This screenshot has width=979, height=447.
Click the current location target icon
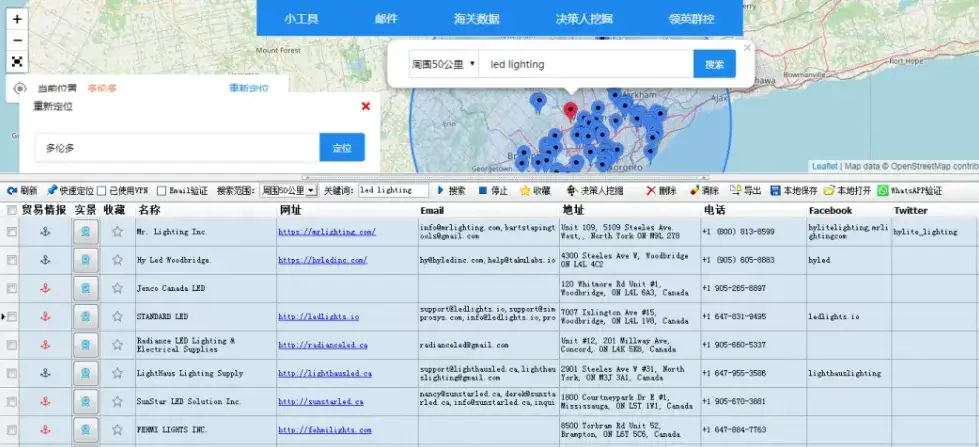tap(19, 89)
